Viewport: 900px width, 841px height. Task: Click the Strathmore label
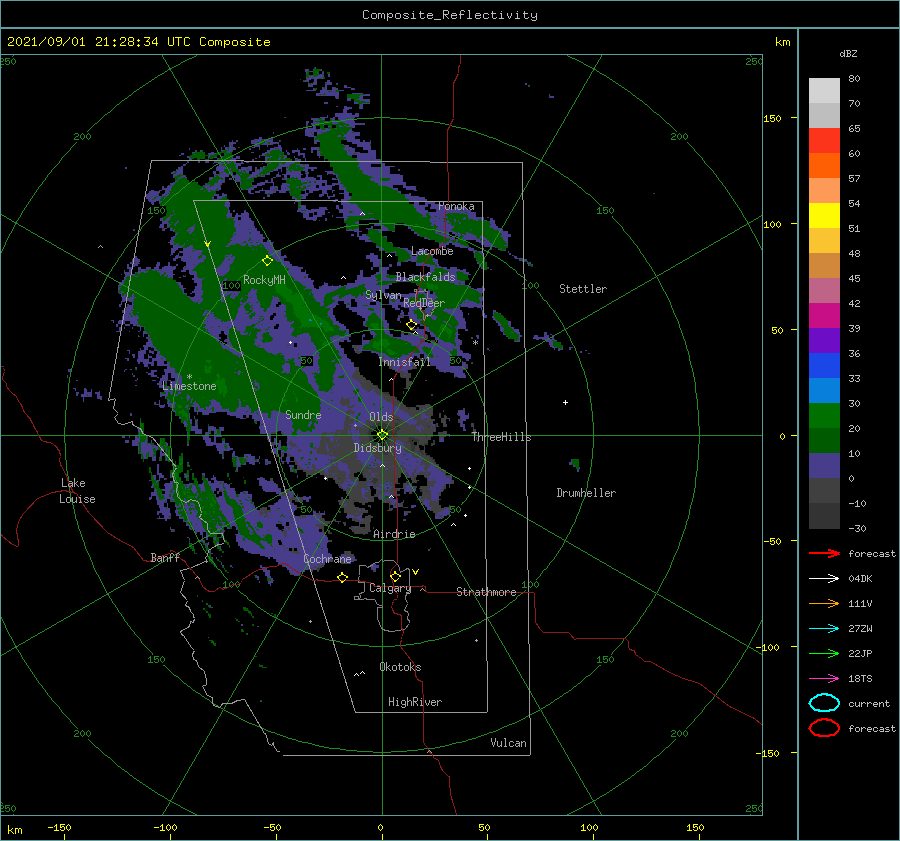tap(486, 592)
